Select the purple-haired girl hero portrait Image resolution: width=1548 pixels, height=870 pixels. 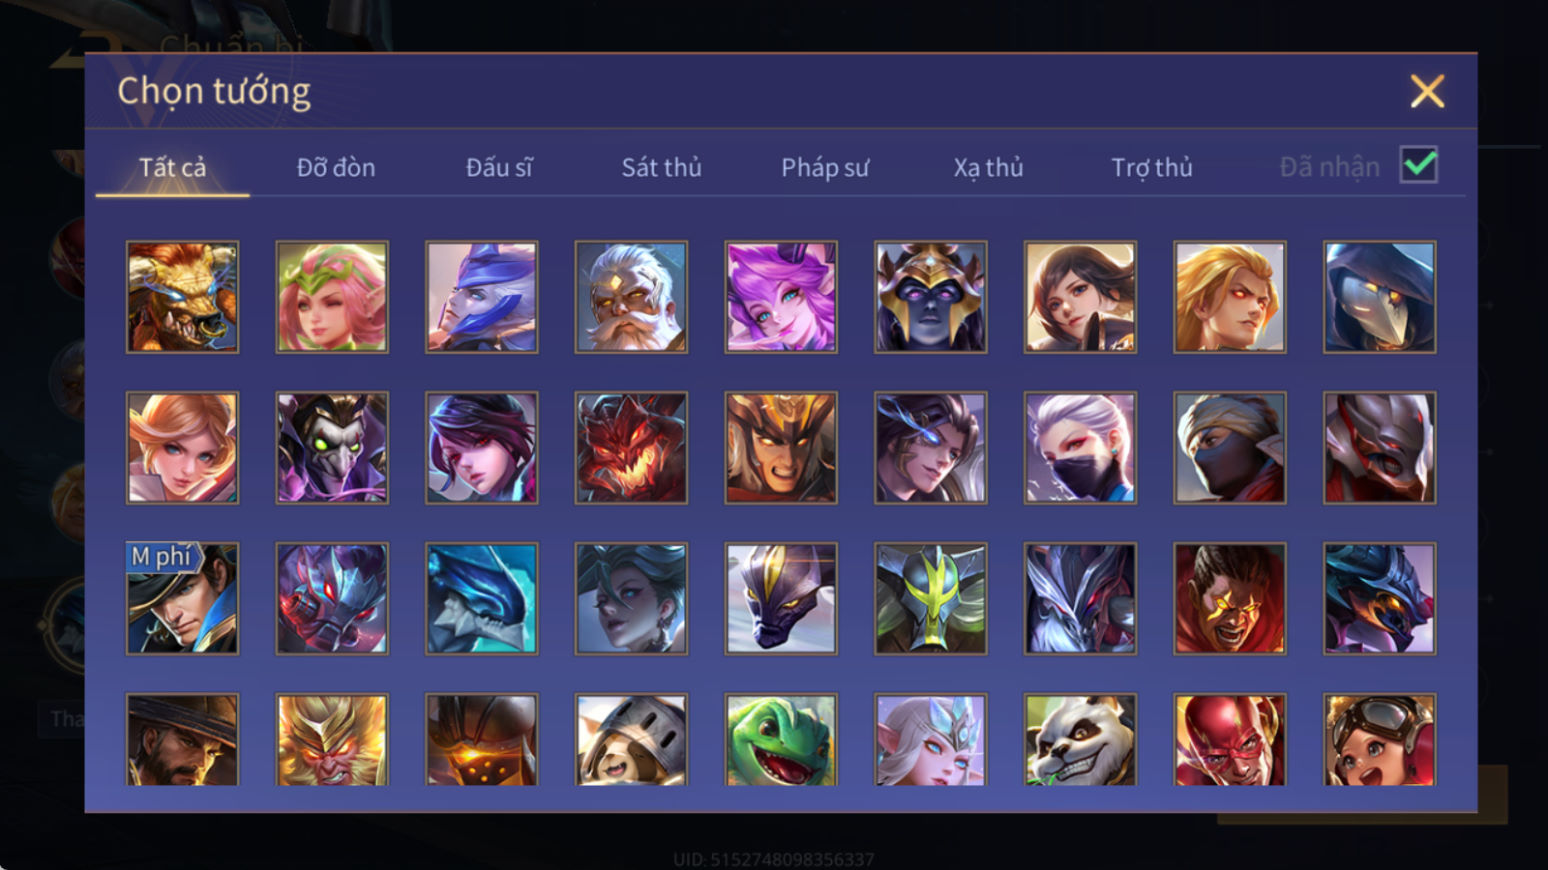coord(781,297)
